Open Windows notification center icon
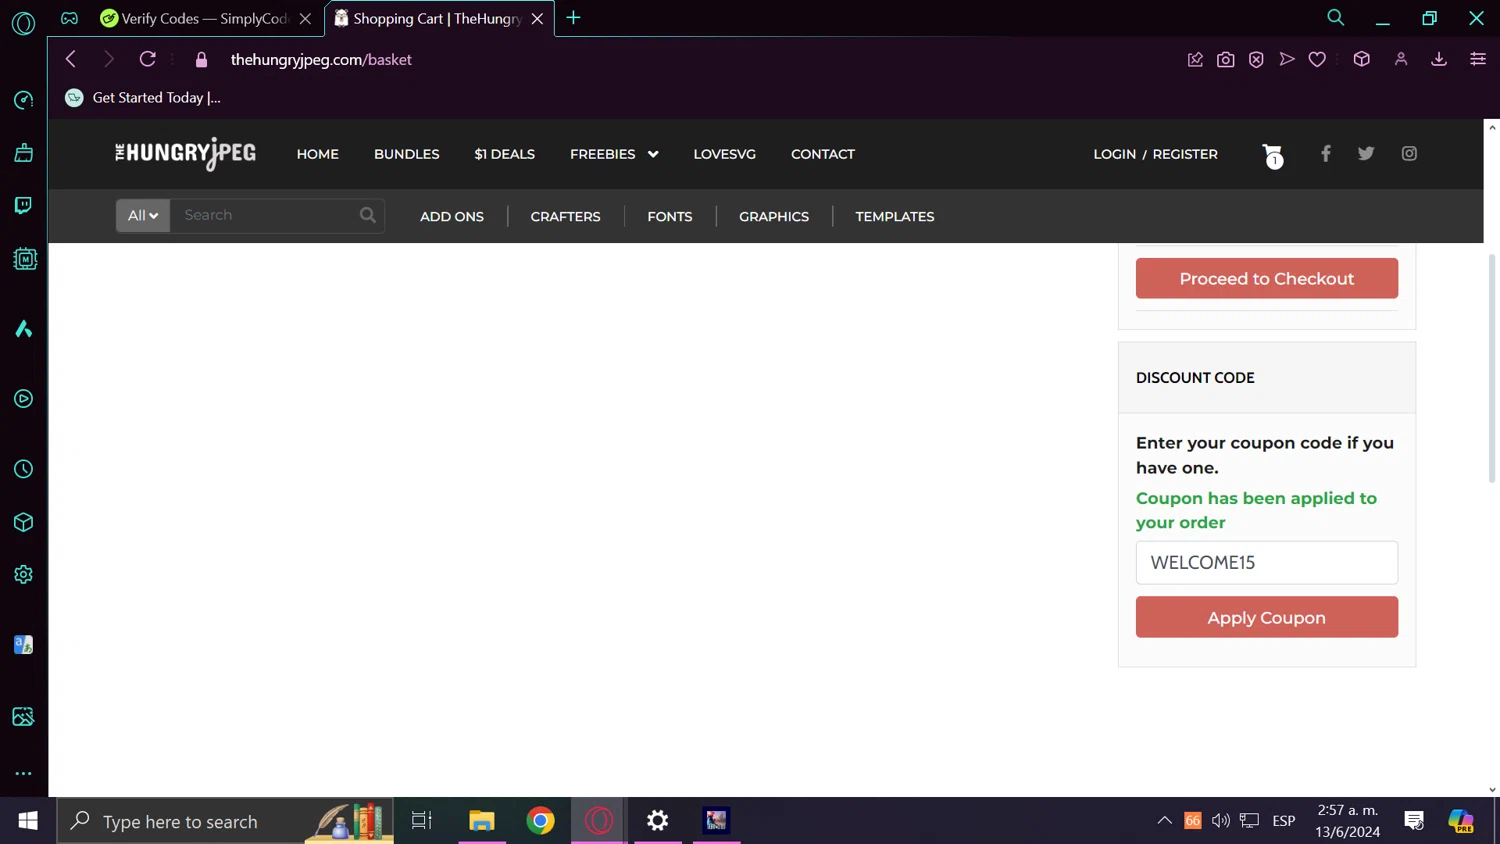Image resolution: width=1500 pixels, height=844 pixels. (x=1414, y=821)
